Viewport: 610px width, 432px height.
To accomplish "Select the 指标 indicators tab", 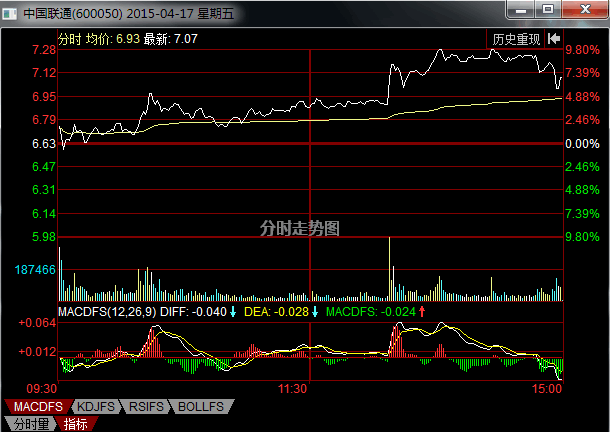I will click(76, 424).
